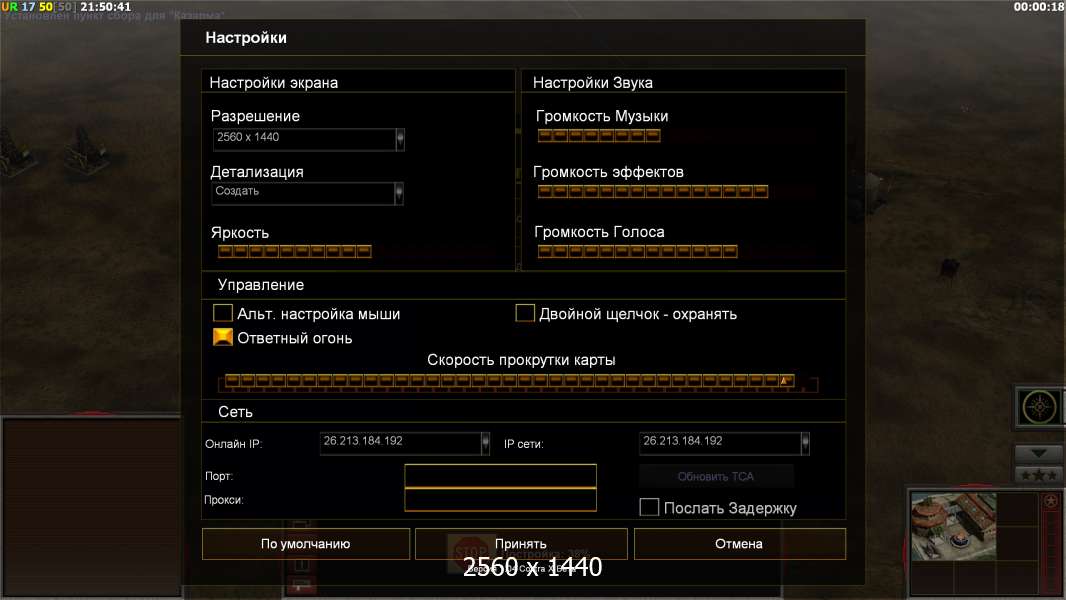Screen dimensions: 1066x600
Task: Enable Двойной щелчок - охранять checkbox
Action: 525,313
